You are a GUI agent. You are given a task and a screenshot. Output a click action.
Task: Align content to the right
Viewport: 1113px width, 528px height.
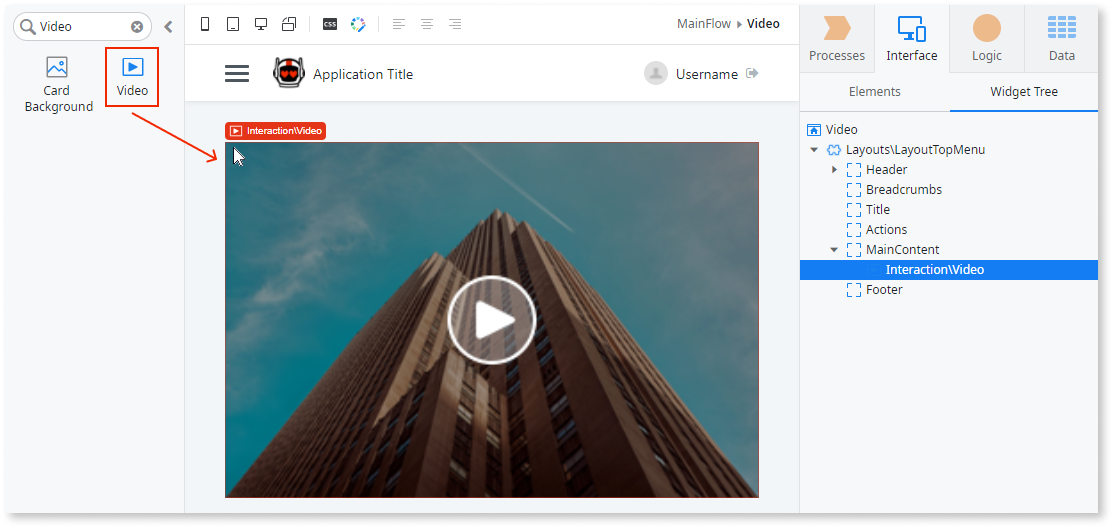[455, 24]
